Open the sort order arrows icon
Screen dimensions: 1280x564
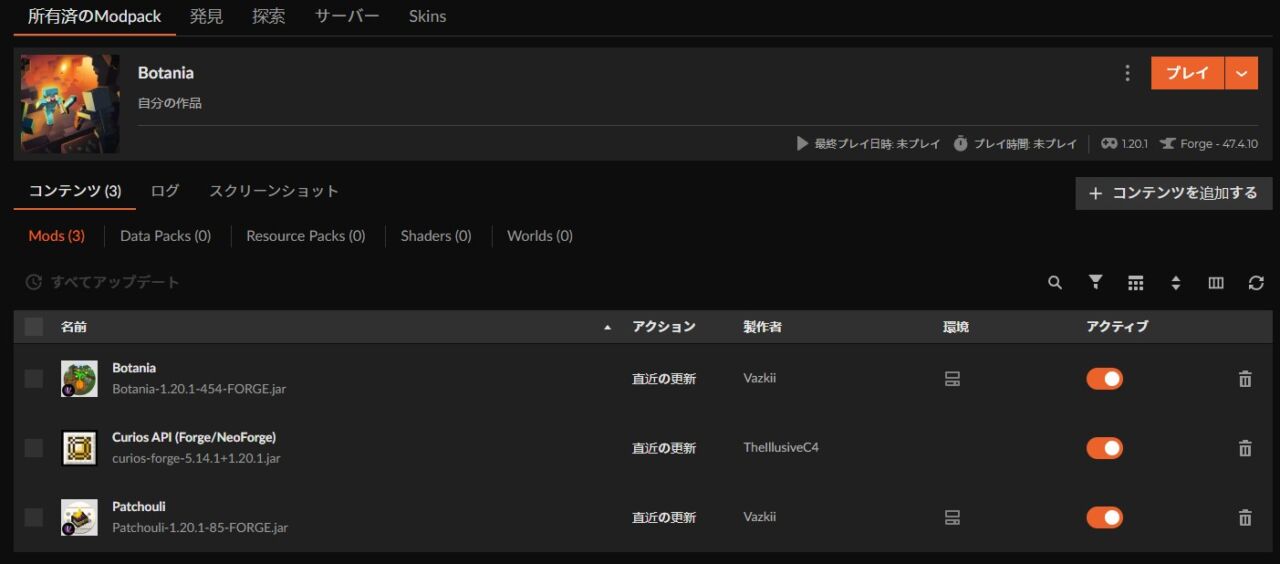[1176, 283]
